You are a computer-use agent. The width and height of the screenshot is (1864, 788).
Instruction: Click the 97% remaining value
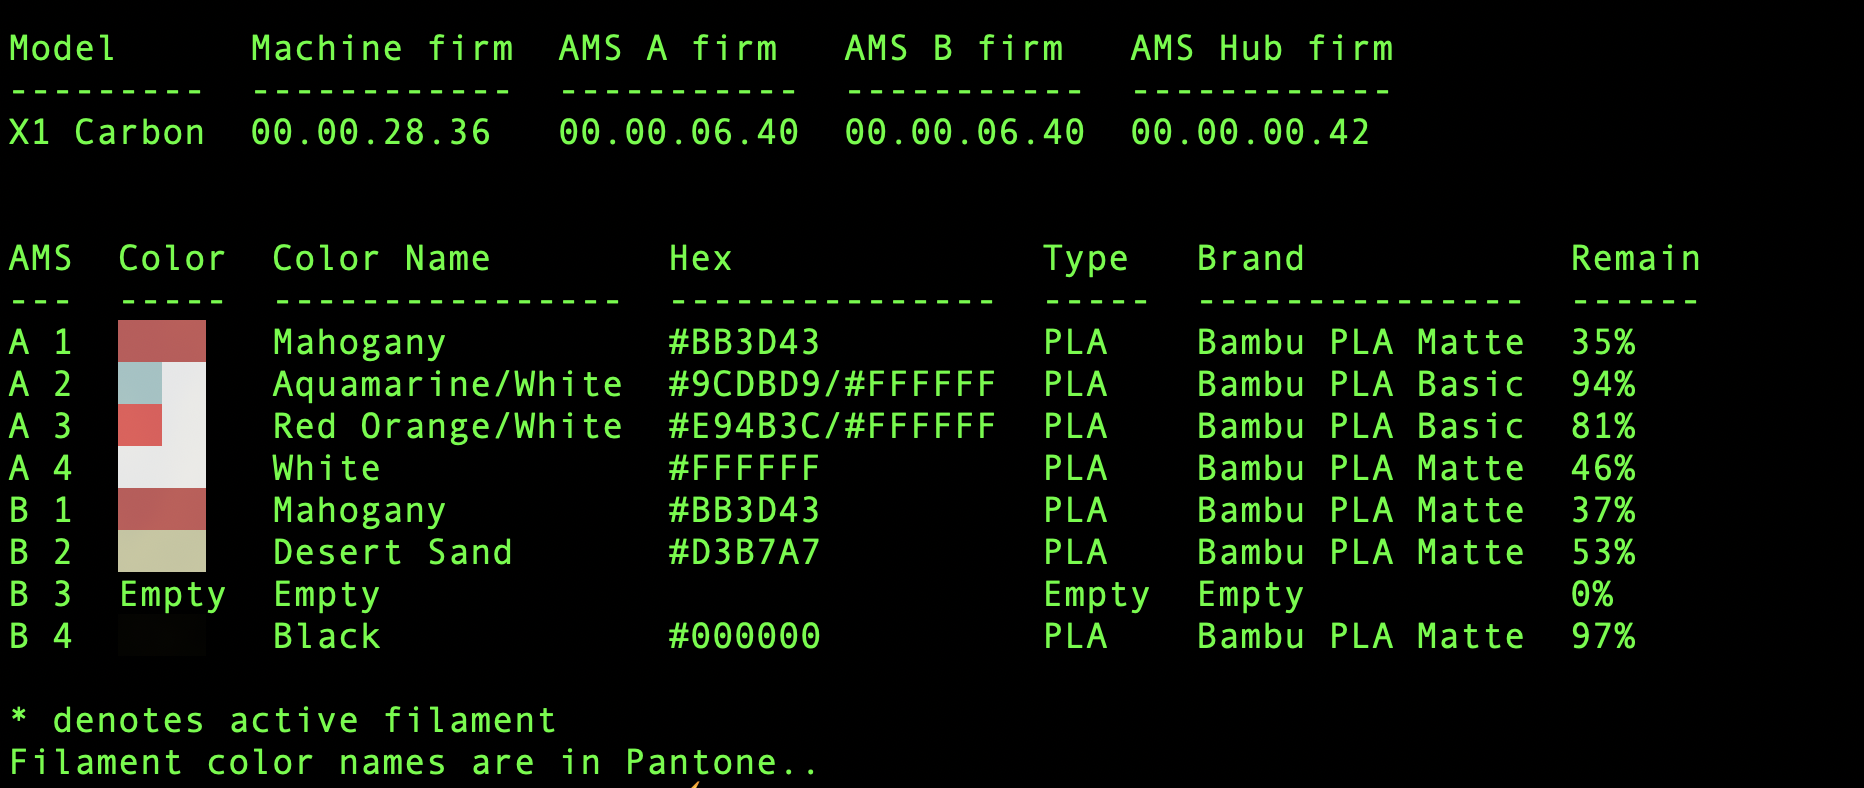coord(1603,636)
